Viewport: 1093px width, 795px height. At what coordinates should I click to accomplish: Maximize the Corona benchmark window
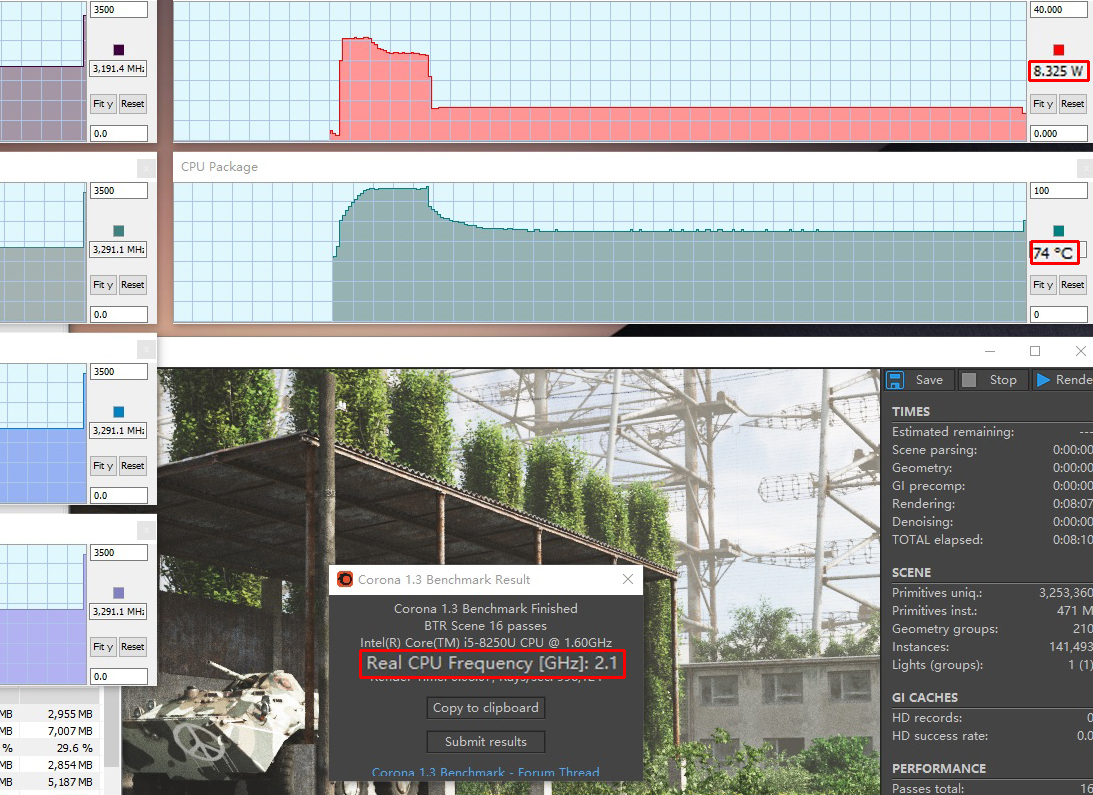tap(1035, 351)
